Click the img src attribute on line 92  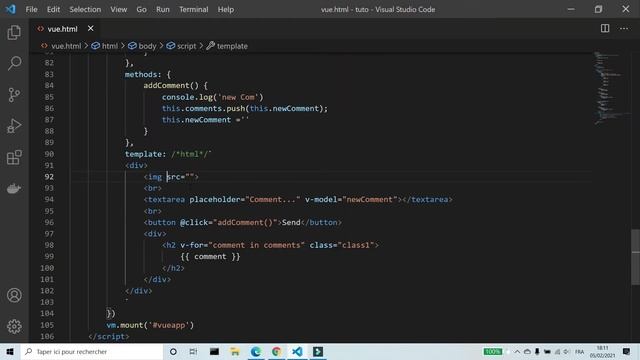pos(180,177)
